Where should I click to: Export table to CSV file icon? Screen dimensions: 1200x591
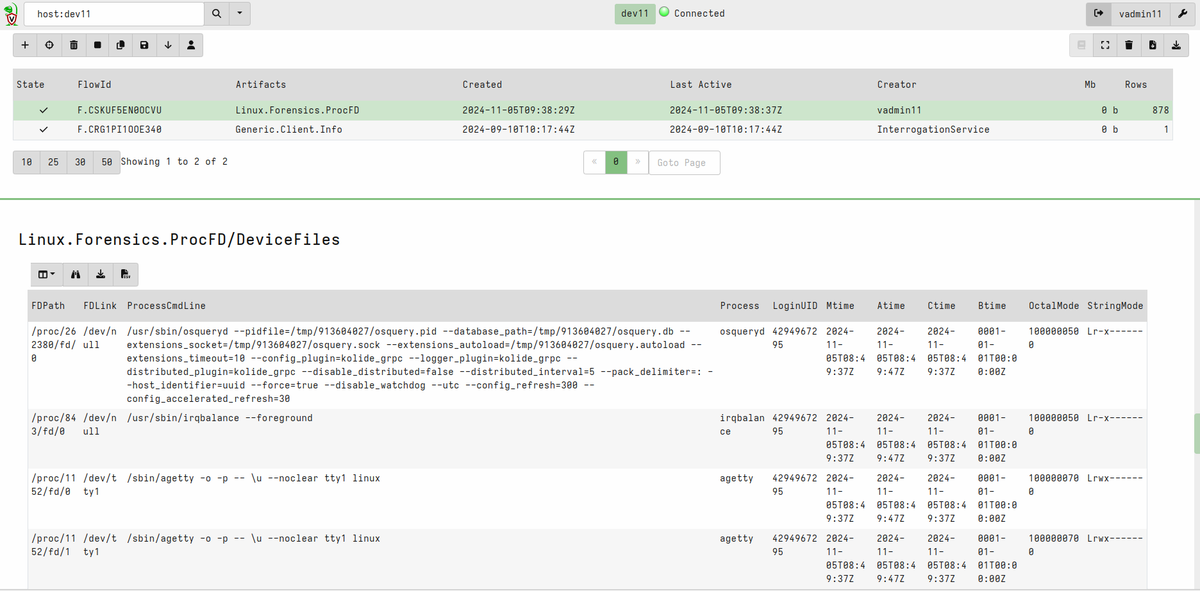125,274
